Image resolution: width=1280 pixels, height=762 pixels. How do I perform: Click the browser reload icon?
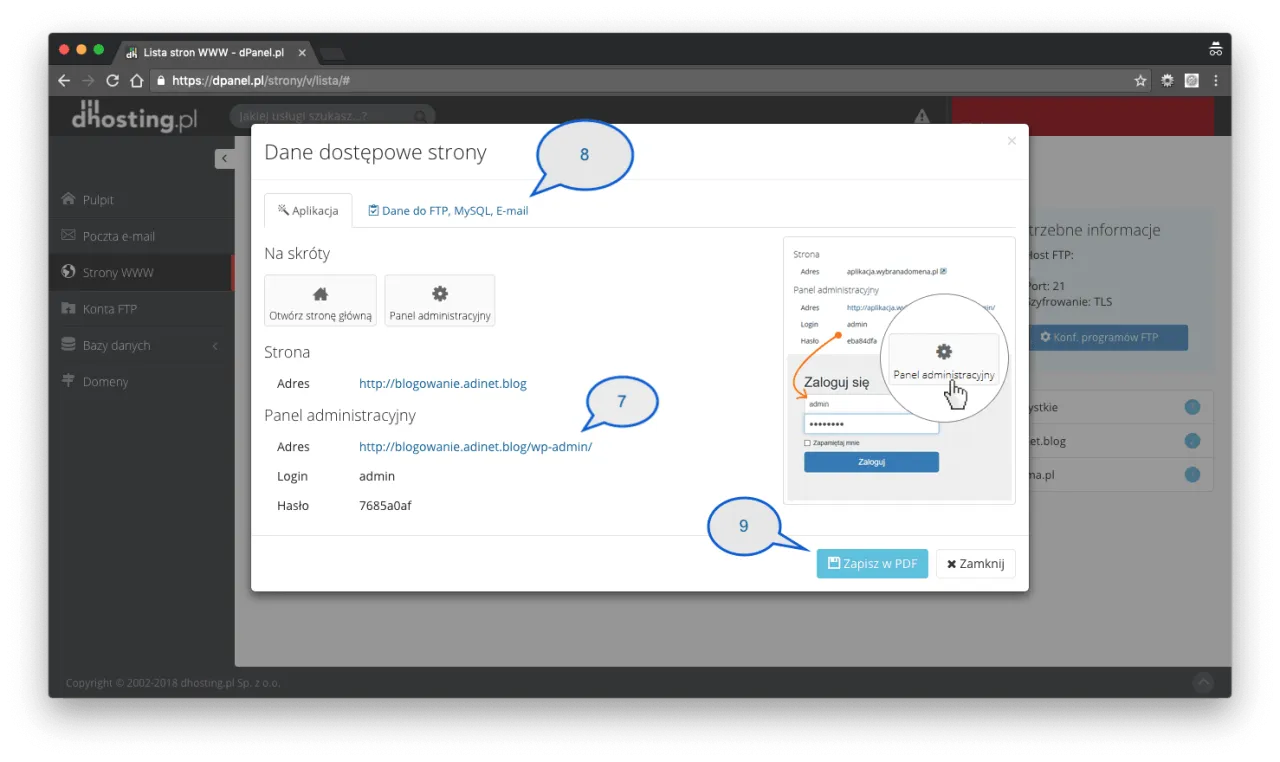tap(112, 81)
